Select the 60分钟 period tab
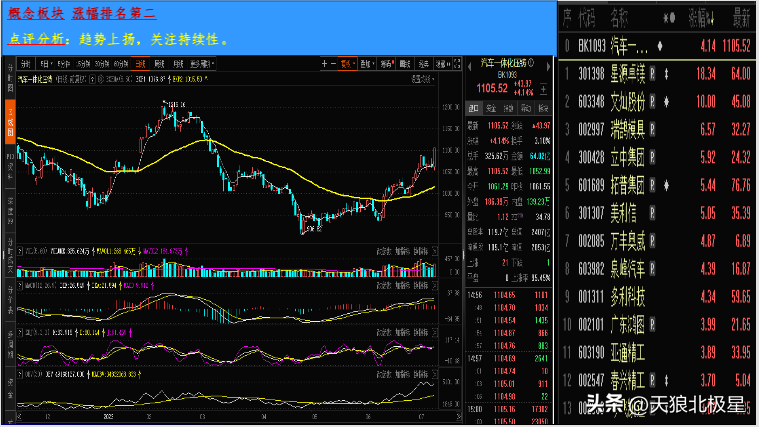 coord(121,64)
